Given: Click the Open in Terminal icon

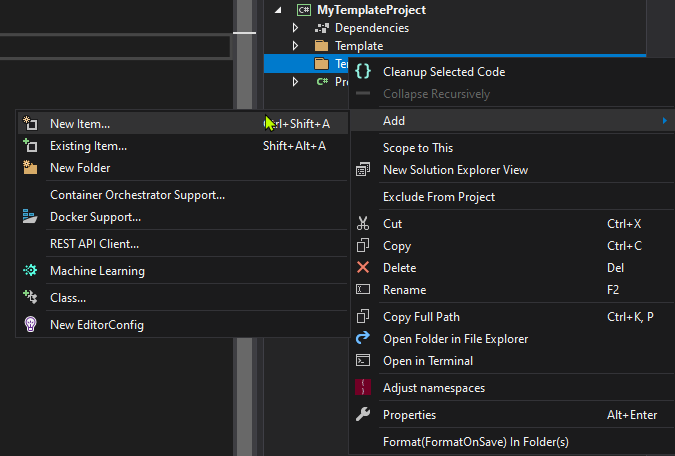Looking at the screenshot, I should click(x=363, y=360).
